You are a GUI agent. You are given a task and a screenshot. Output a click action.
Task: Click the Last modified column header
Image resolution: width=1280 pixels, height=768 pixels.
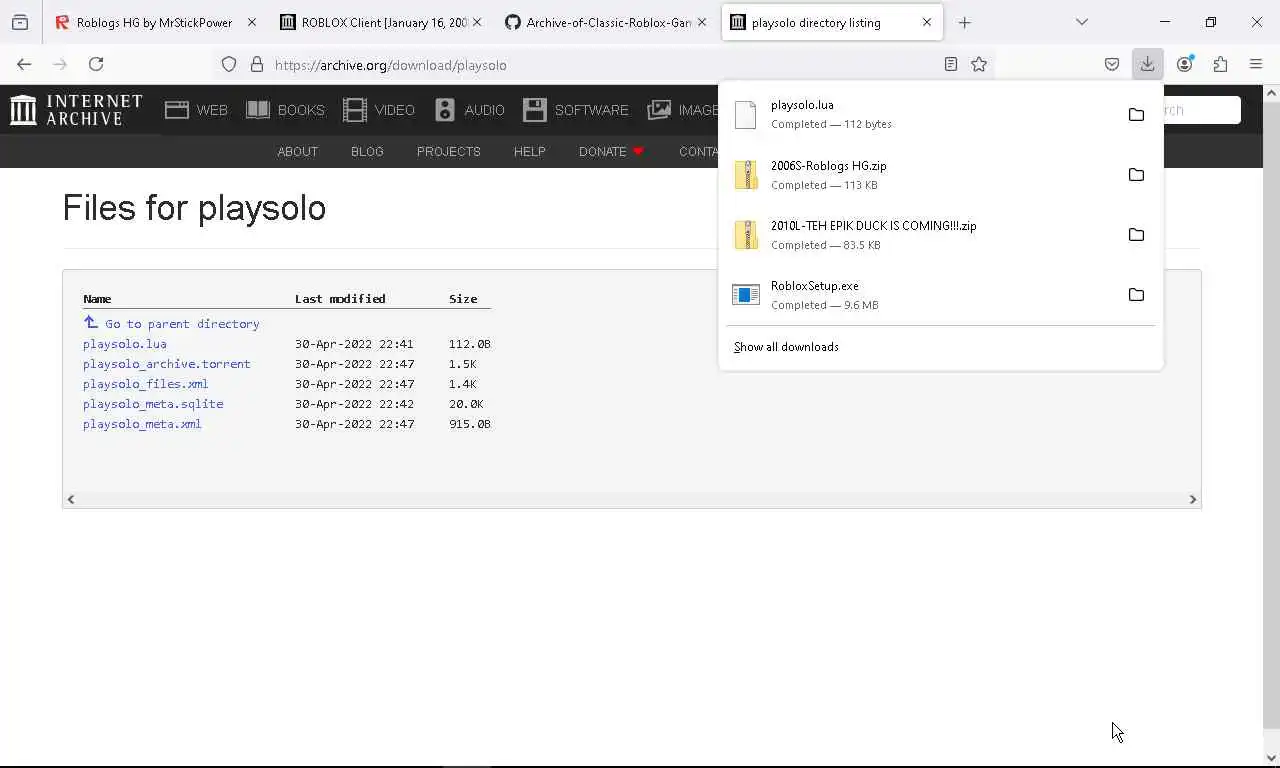tap(340, 299)
